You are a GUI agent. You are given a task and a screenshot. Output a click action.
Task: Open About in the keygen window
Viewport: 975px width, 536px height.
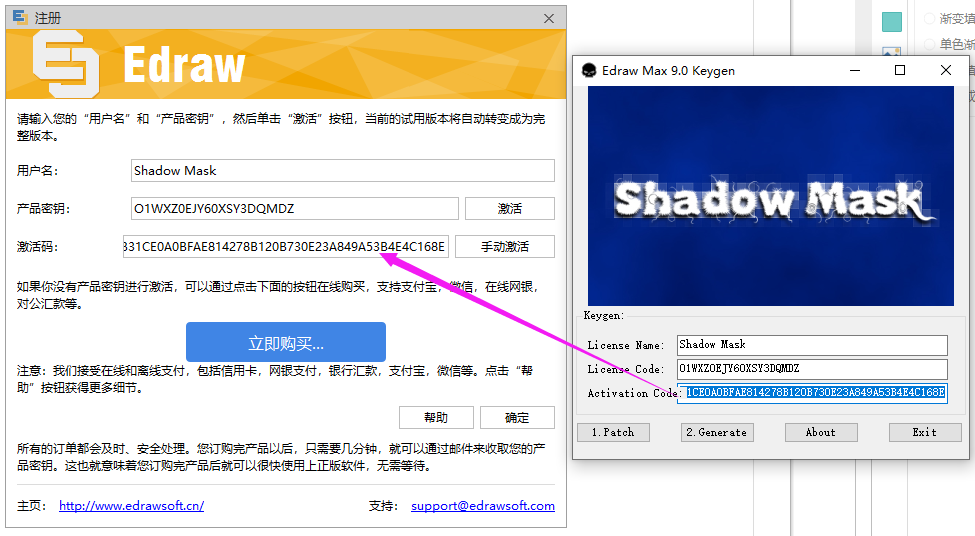(821, 432)
